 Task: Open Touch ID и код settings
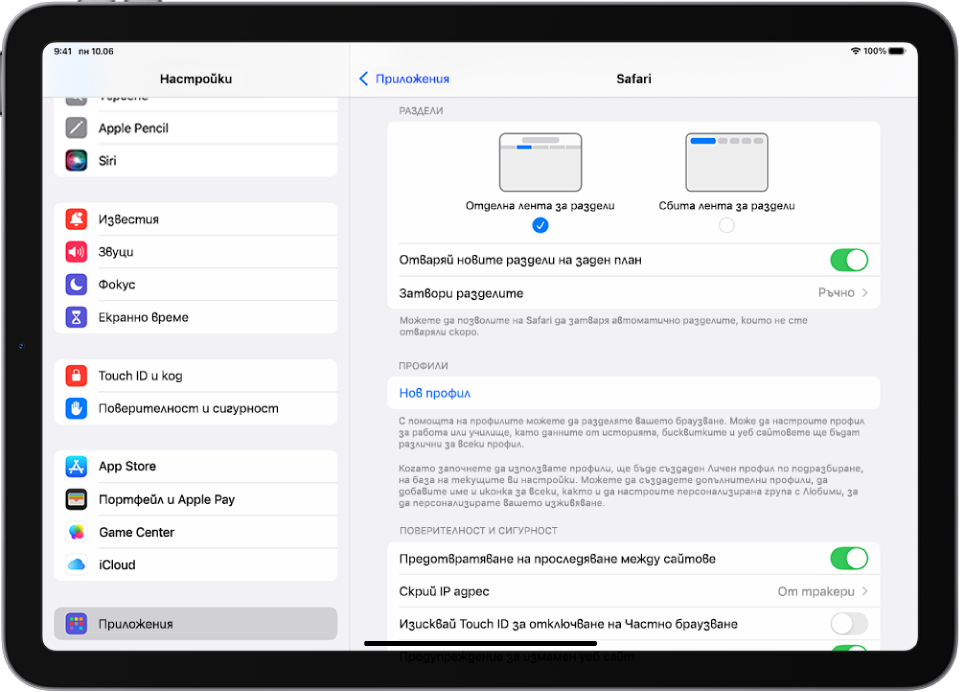coord(196,375)
